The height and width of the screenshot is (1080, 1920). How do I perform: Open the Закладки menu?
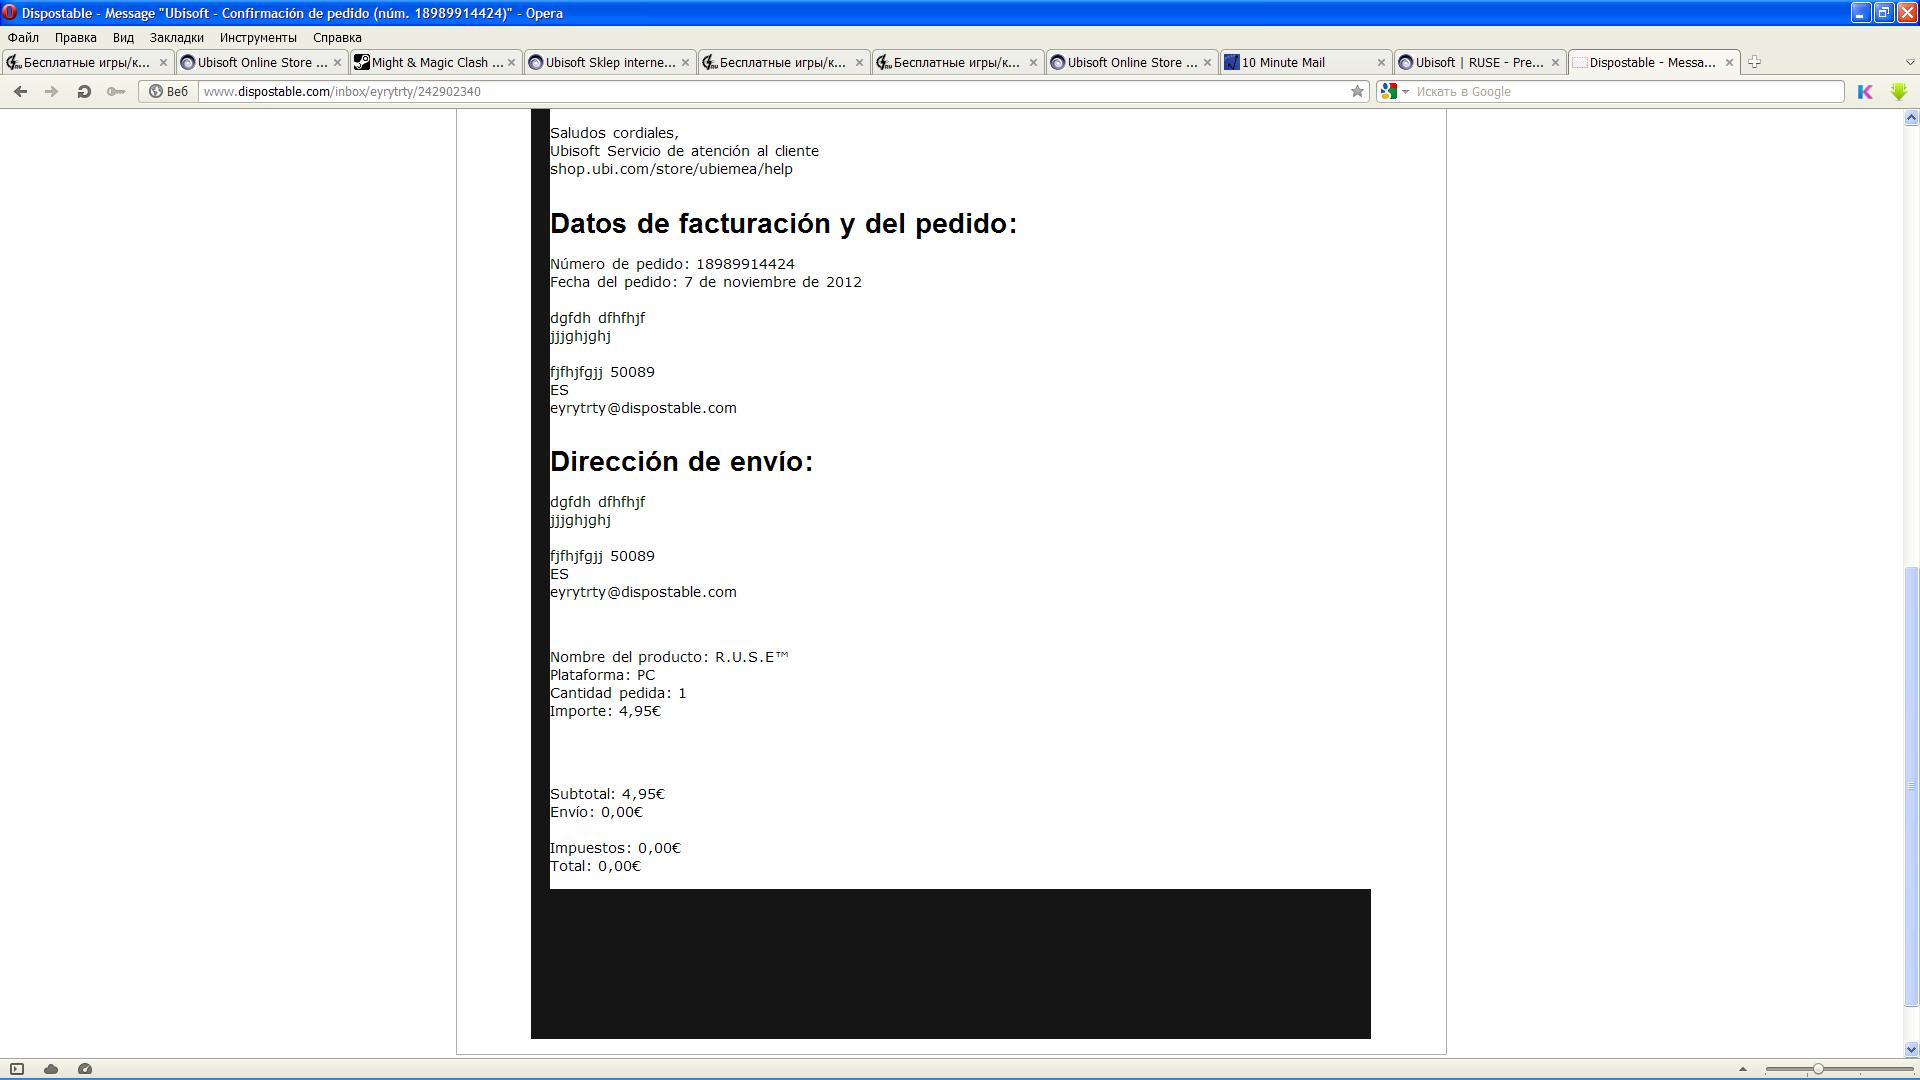(176, 37)
